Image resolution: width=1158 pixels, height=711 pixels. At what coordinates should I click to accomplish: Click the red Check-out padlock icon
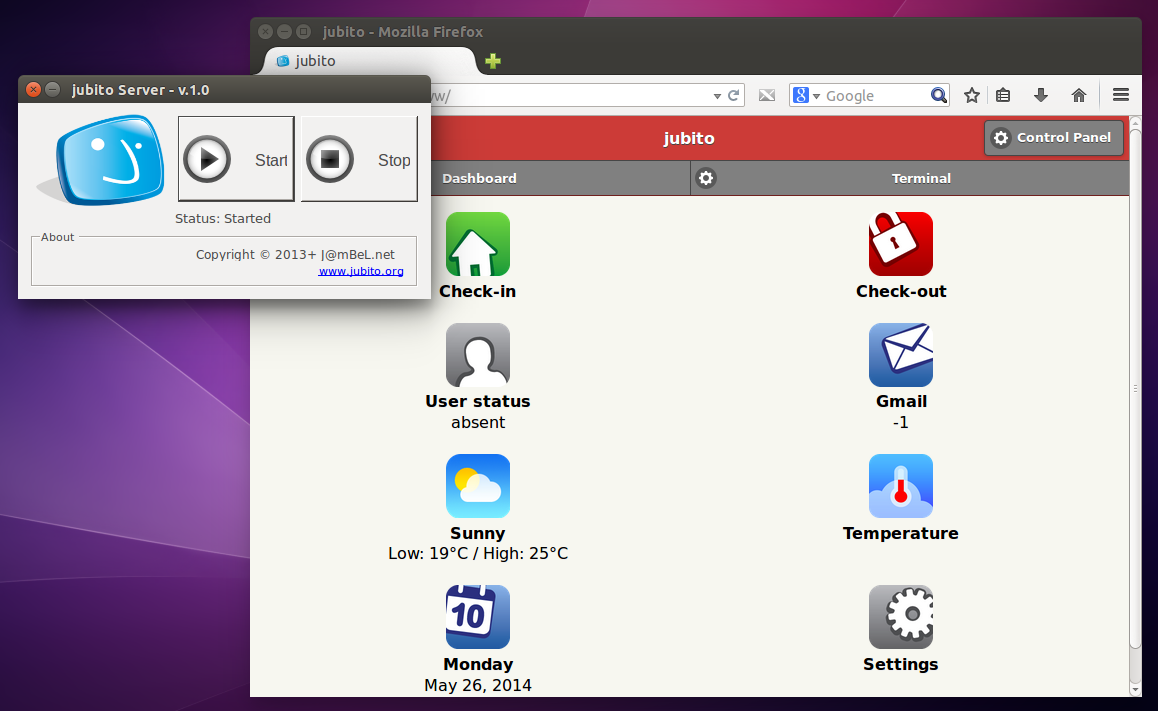[900, 244]
